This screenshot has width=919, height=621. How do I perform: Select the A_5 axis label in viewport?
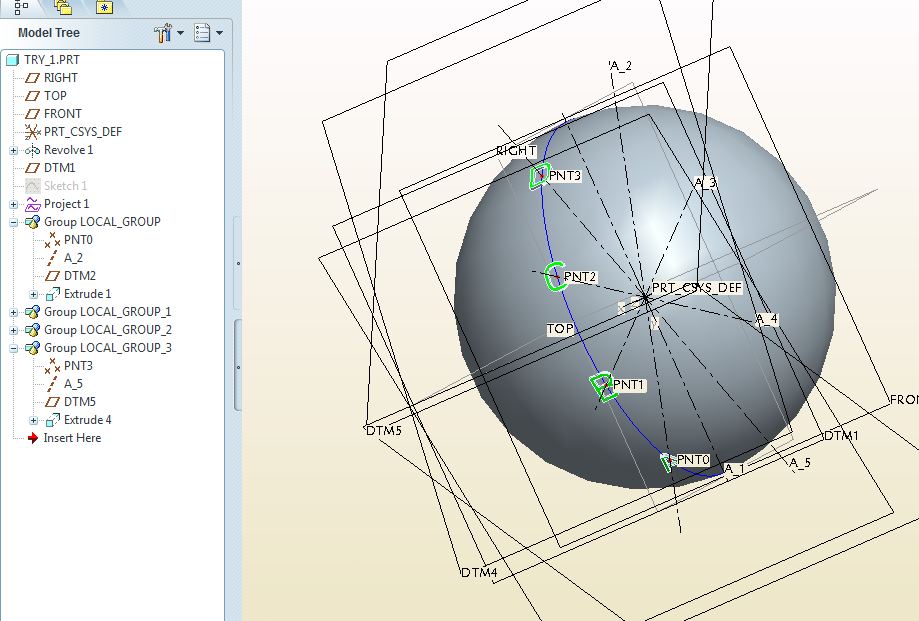[799, 463]
